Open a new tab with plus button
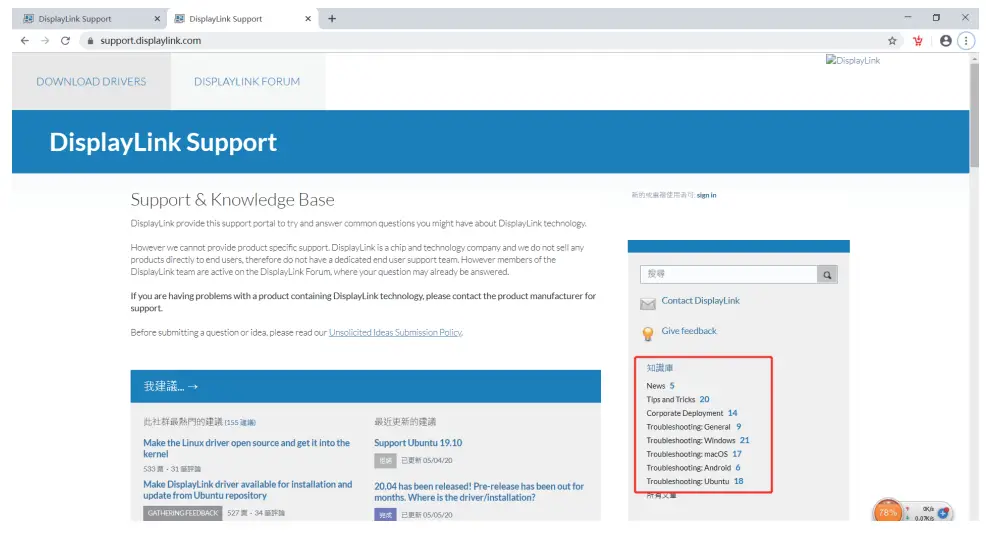The width and height of the screenshot is (986, 538). click(332, 19)
